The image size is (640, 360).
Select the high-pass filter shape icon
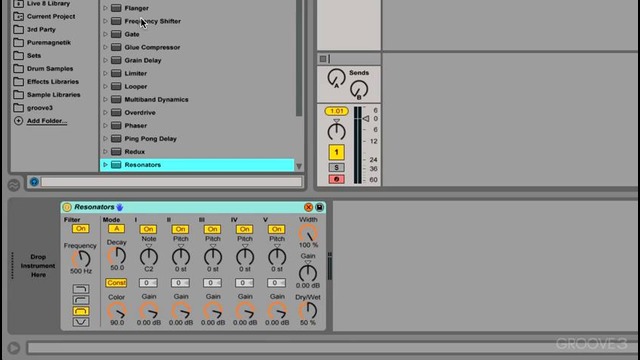click(81, 300)
